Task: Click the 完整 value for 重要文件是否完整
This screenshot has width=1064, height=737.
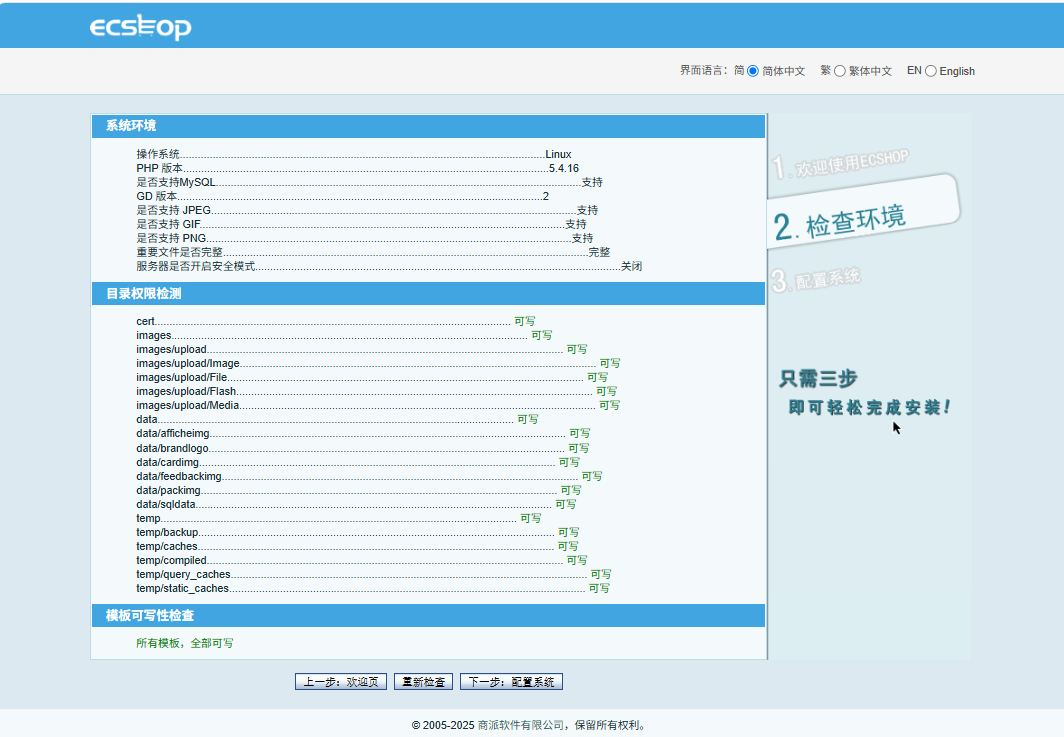Action: [x=599, y=252]
